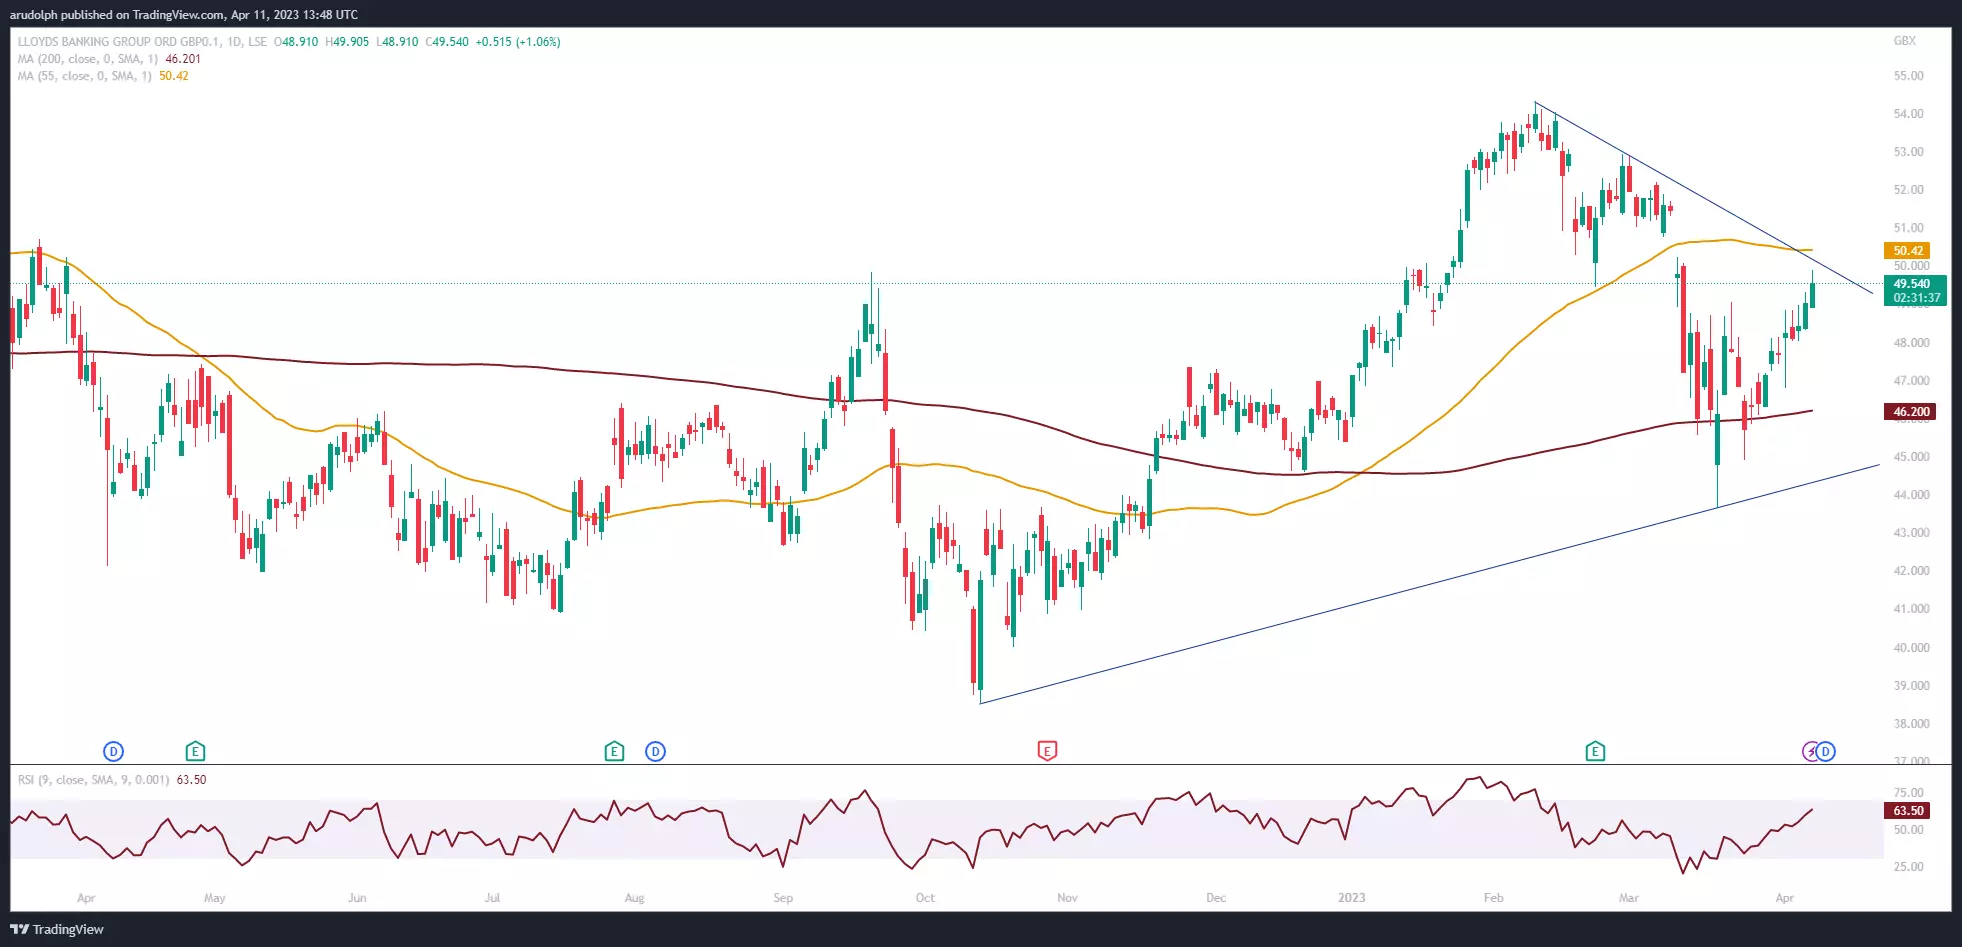Click the green 49.540 current price label
1962x947 pixels.
[x=1915, y=290]
